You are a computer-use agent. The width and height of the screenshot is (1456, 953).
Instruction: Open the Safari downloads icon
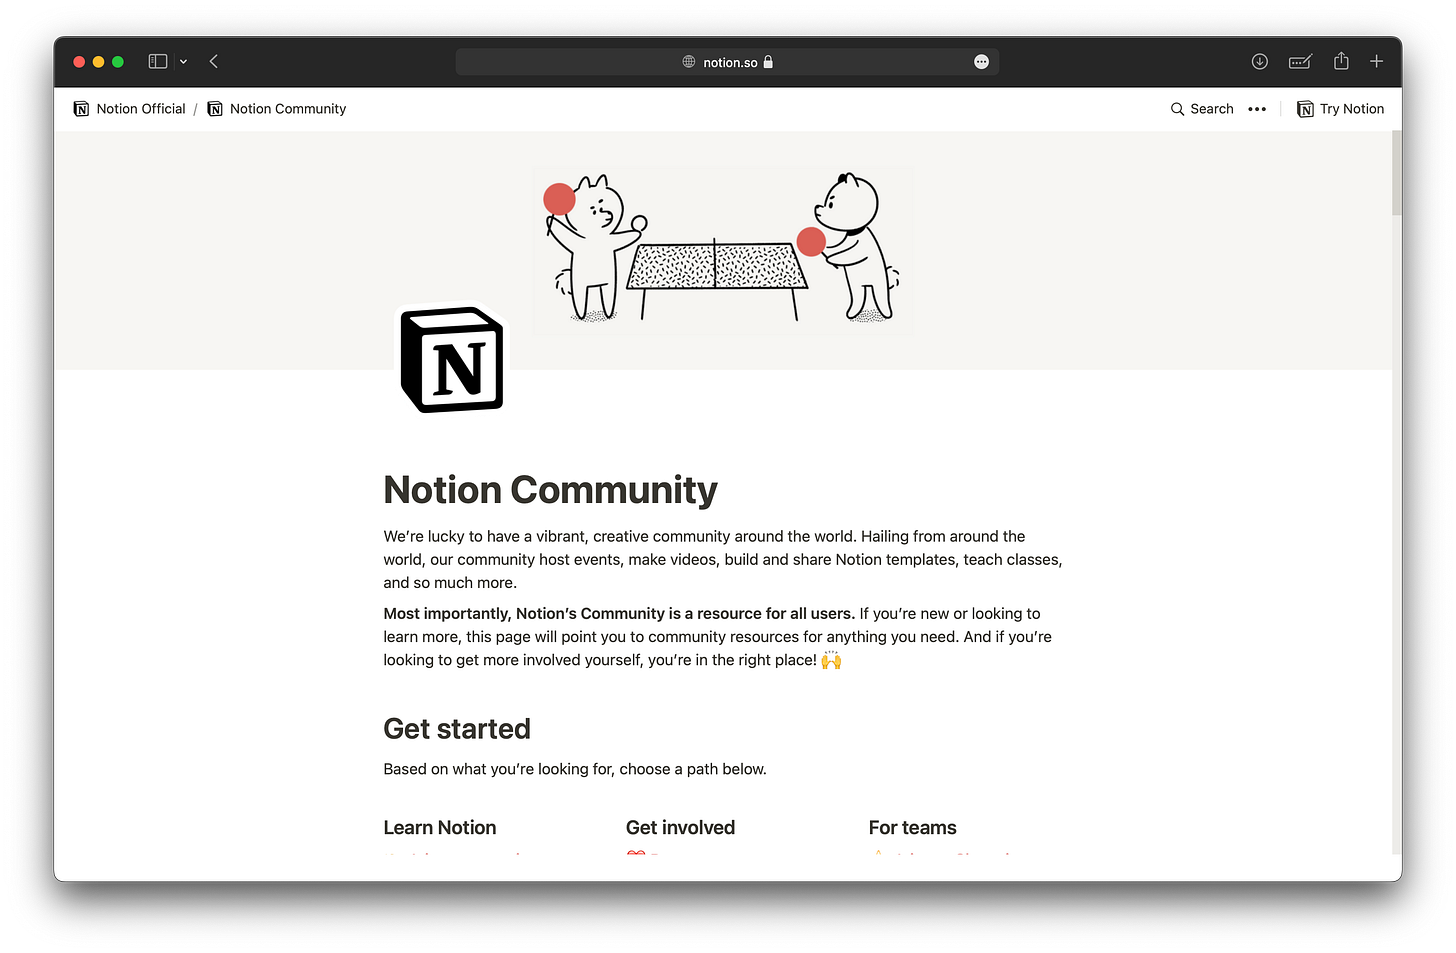(1260, 62)
